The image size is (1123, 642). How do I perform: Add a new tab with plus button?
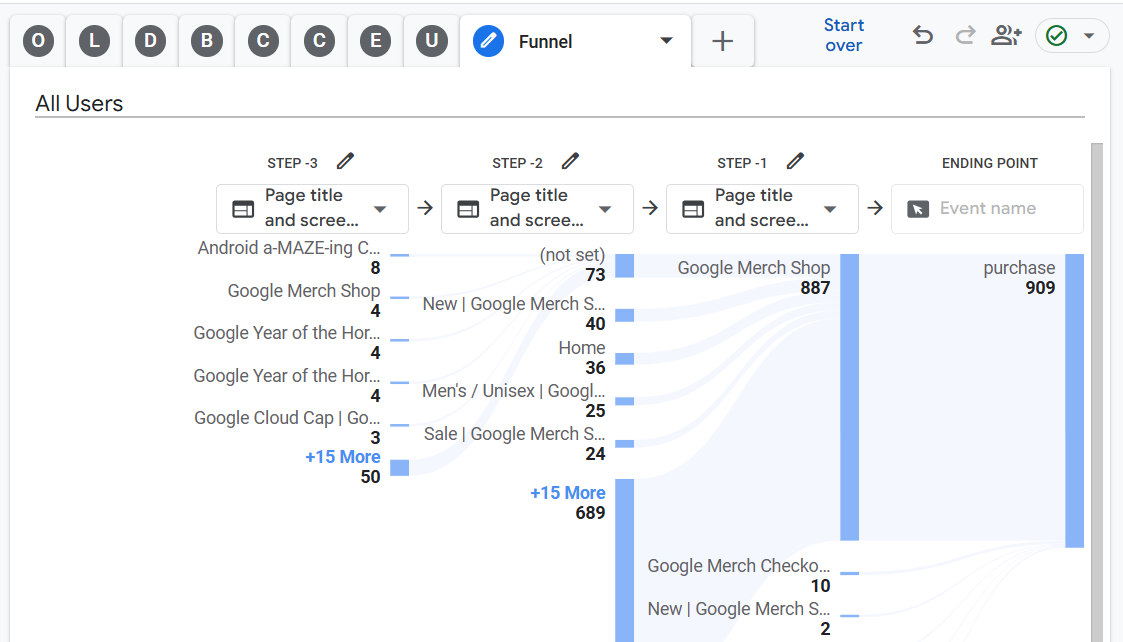[x=723, y=41]
